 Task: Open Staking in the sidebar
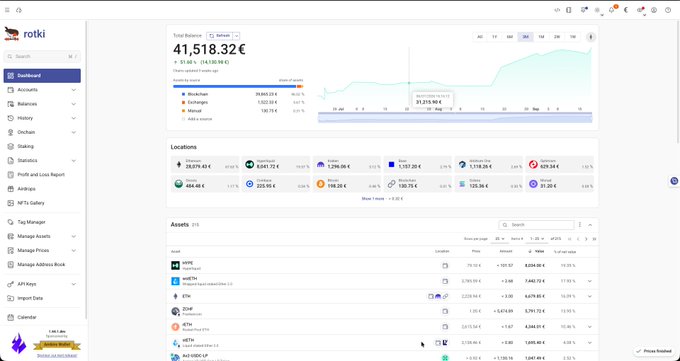coord(42,146)
